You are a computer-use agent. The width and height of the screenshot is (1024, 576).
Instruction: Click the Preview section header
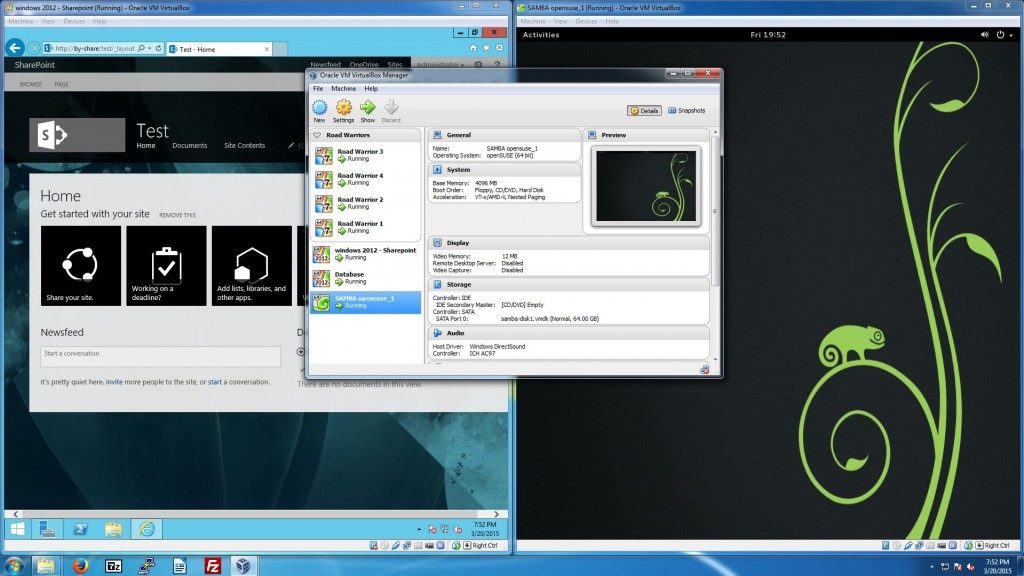pos(647,135)
